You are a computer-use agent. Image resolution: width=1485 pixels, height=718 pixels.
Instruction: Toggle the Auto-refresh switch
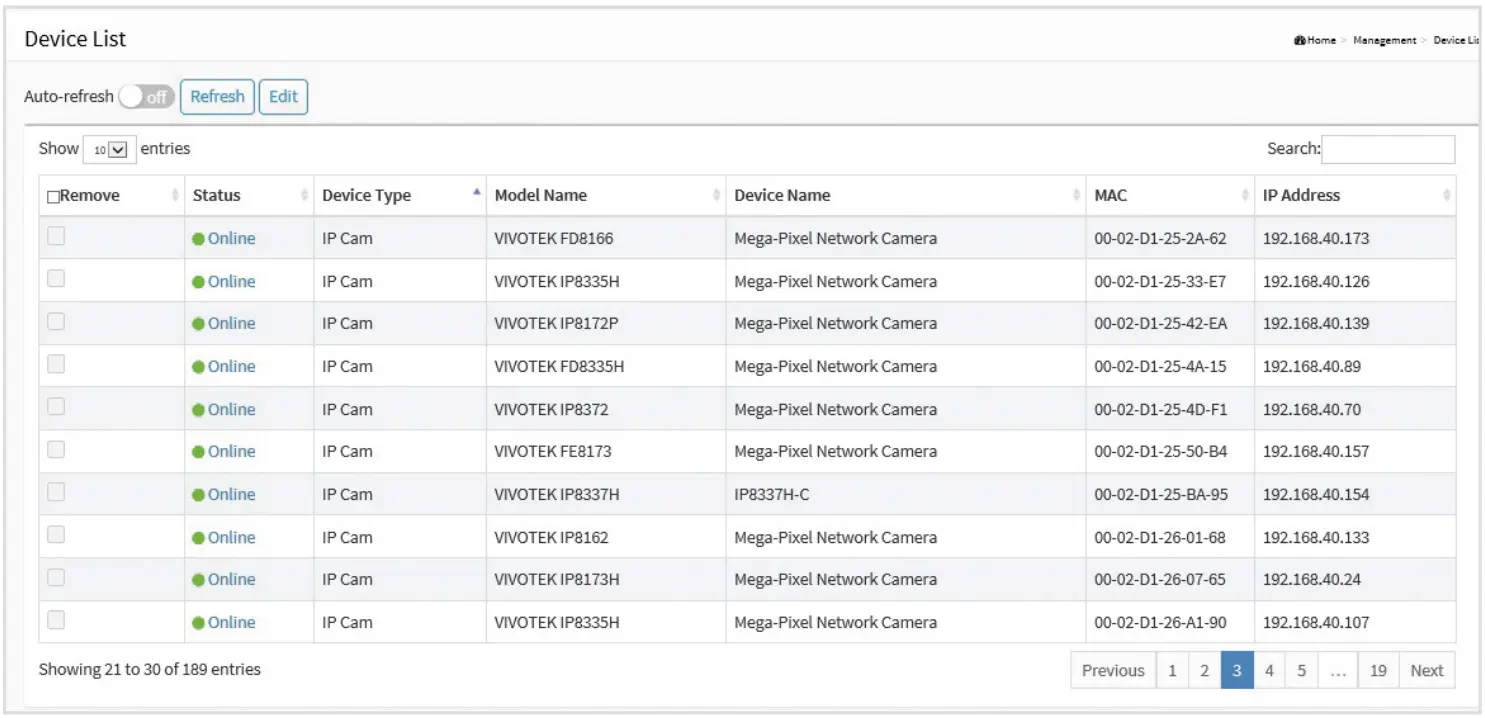(146, 97)
